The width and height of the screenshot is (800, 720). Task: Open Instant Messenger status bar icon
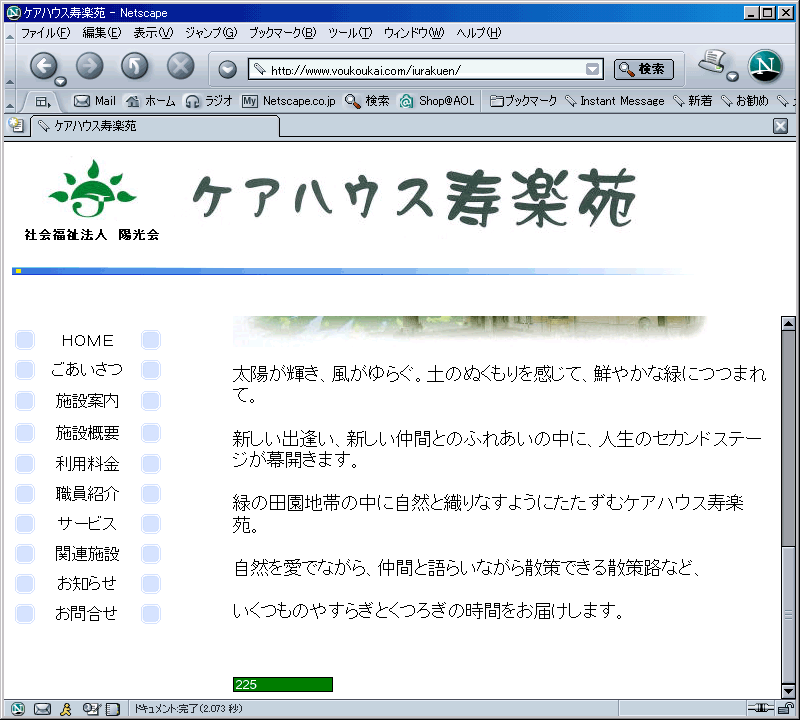click(66, 708)
